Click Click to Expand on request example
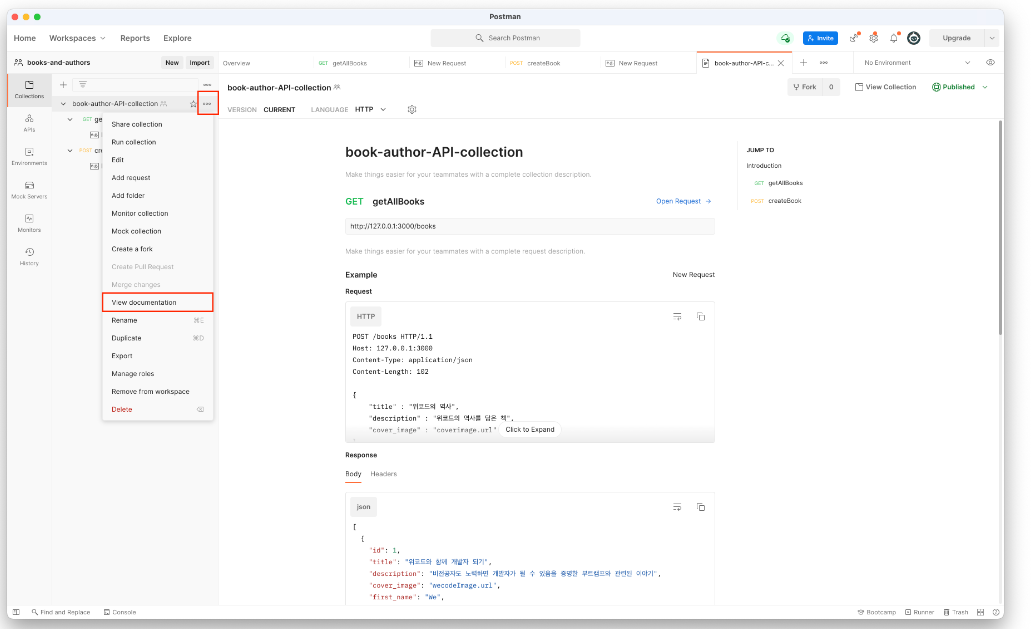This screenshot has height=629, width=1033. [530, 429]
